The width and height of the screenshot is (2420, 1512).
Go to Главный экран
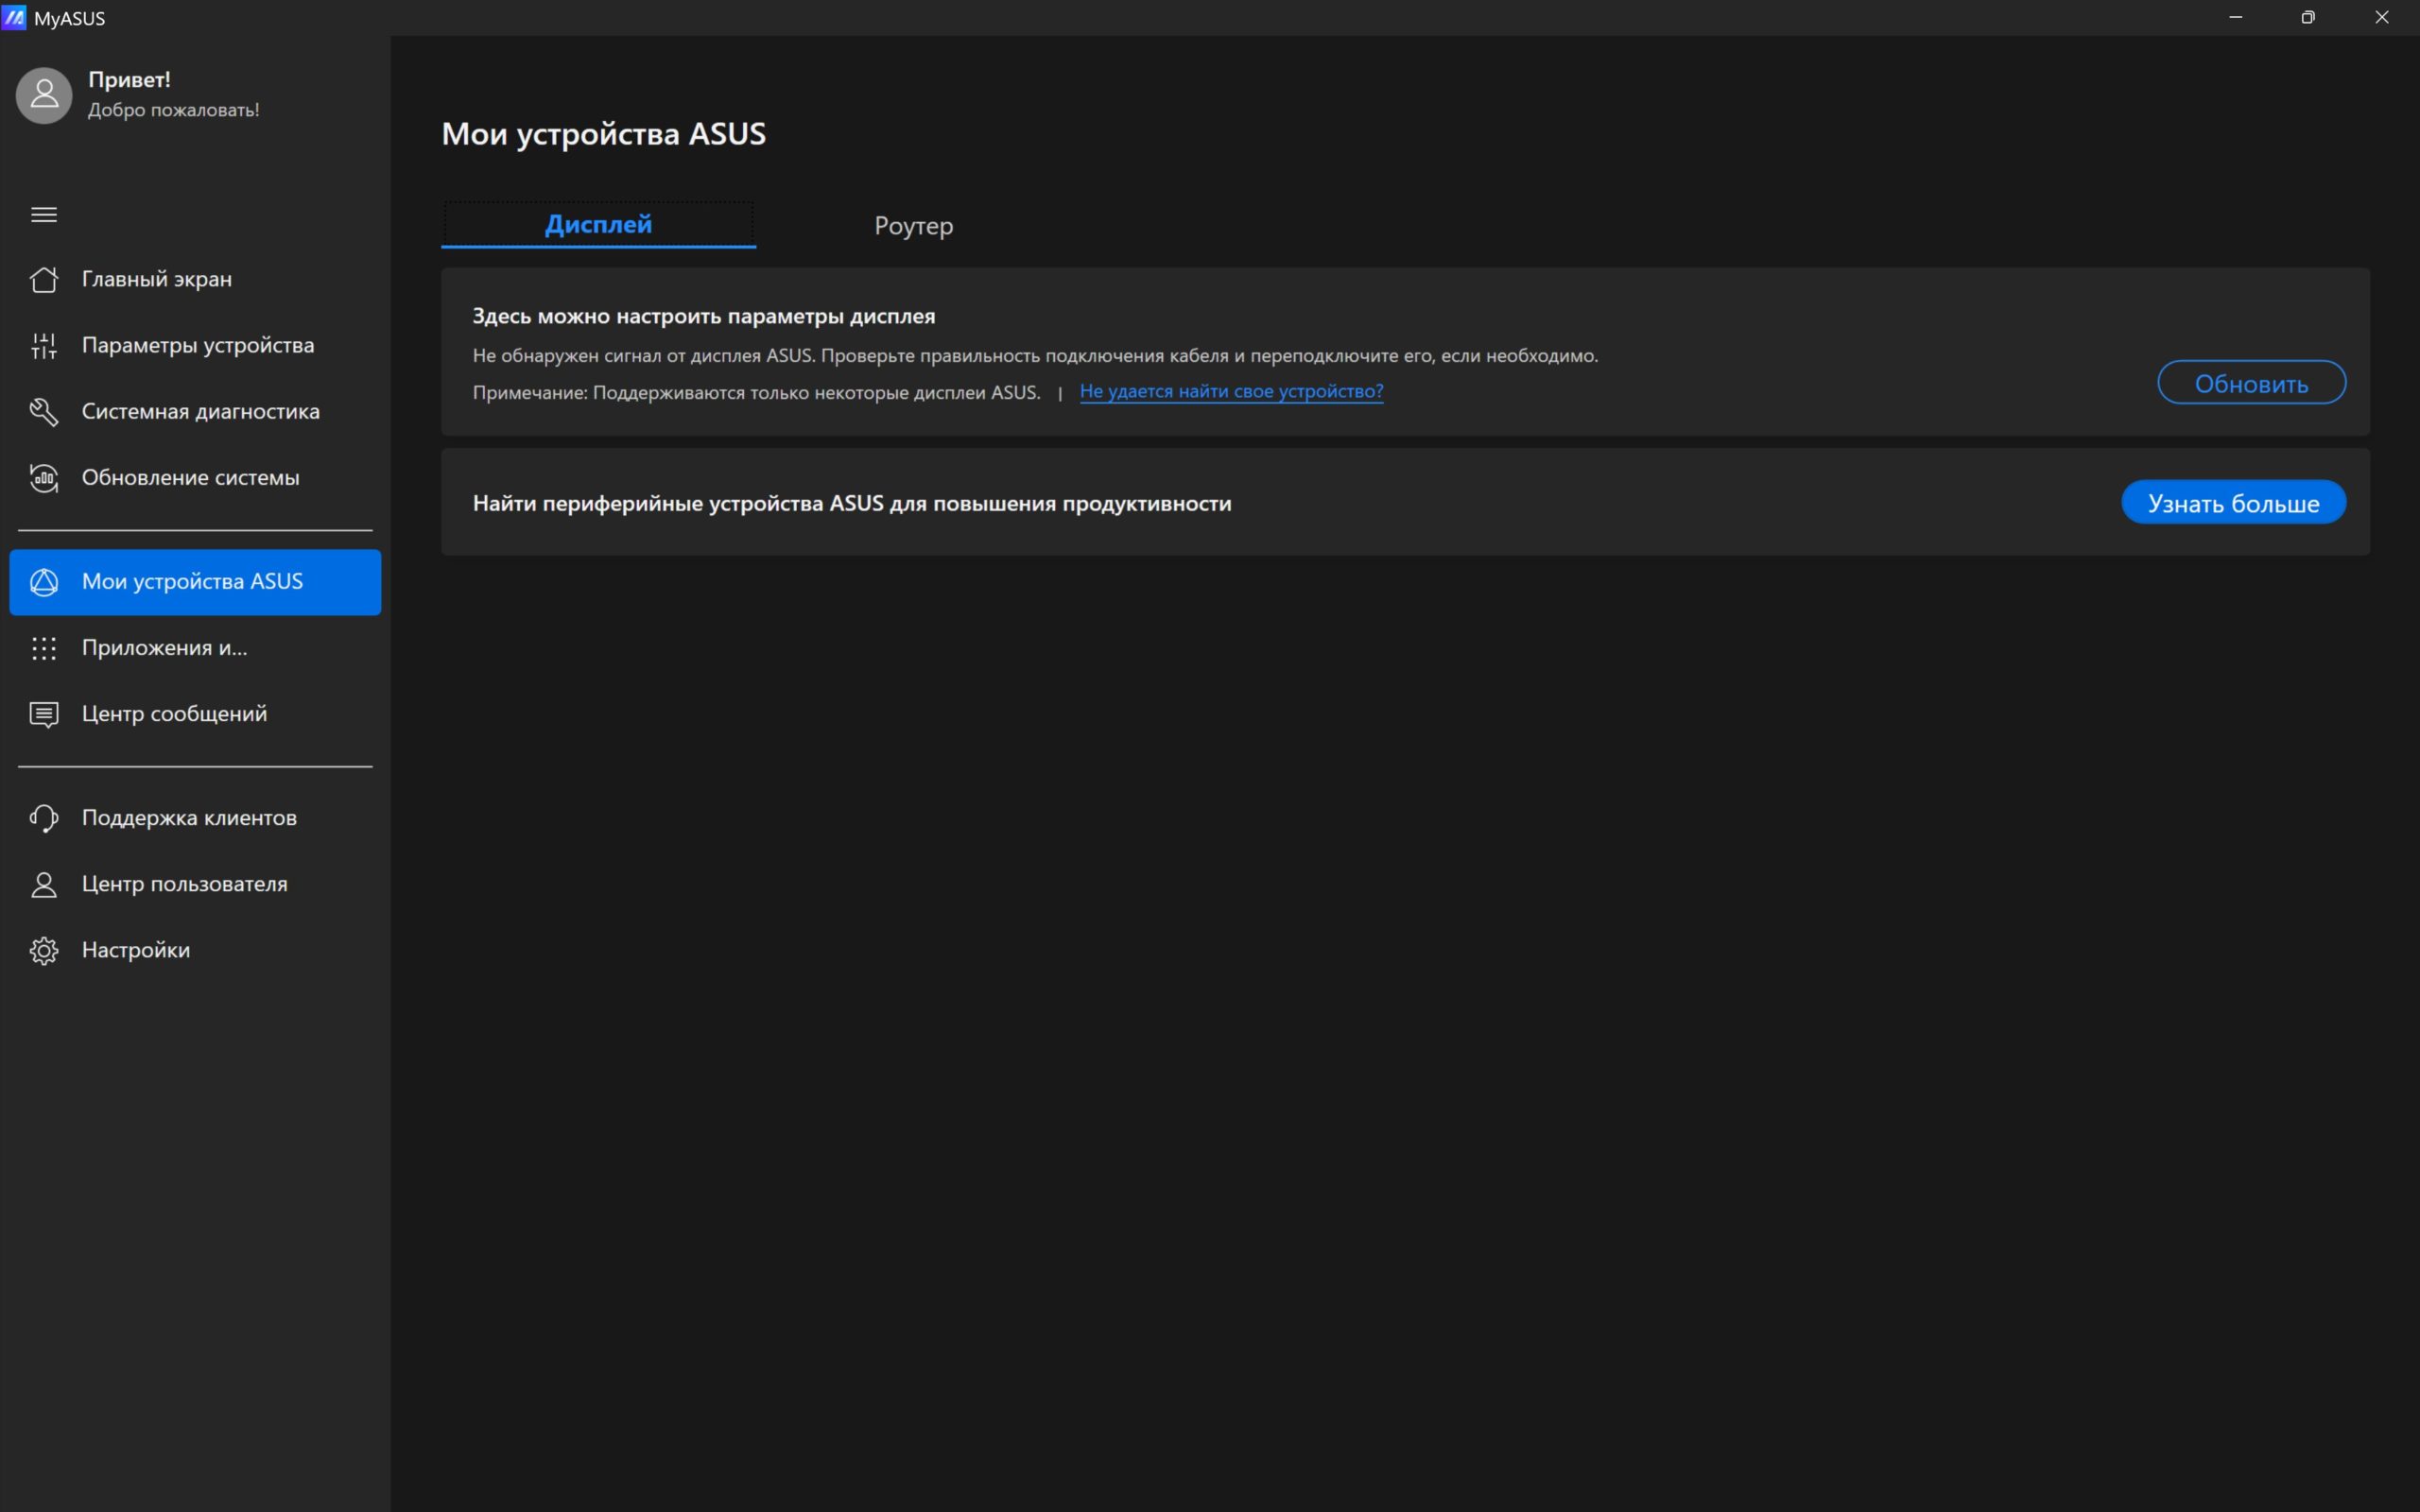[195, 279]
